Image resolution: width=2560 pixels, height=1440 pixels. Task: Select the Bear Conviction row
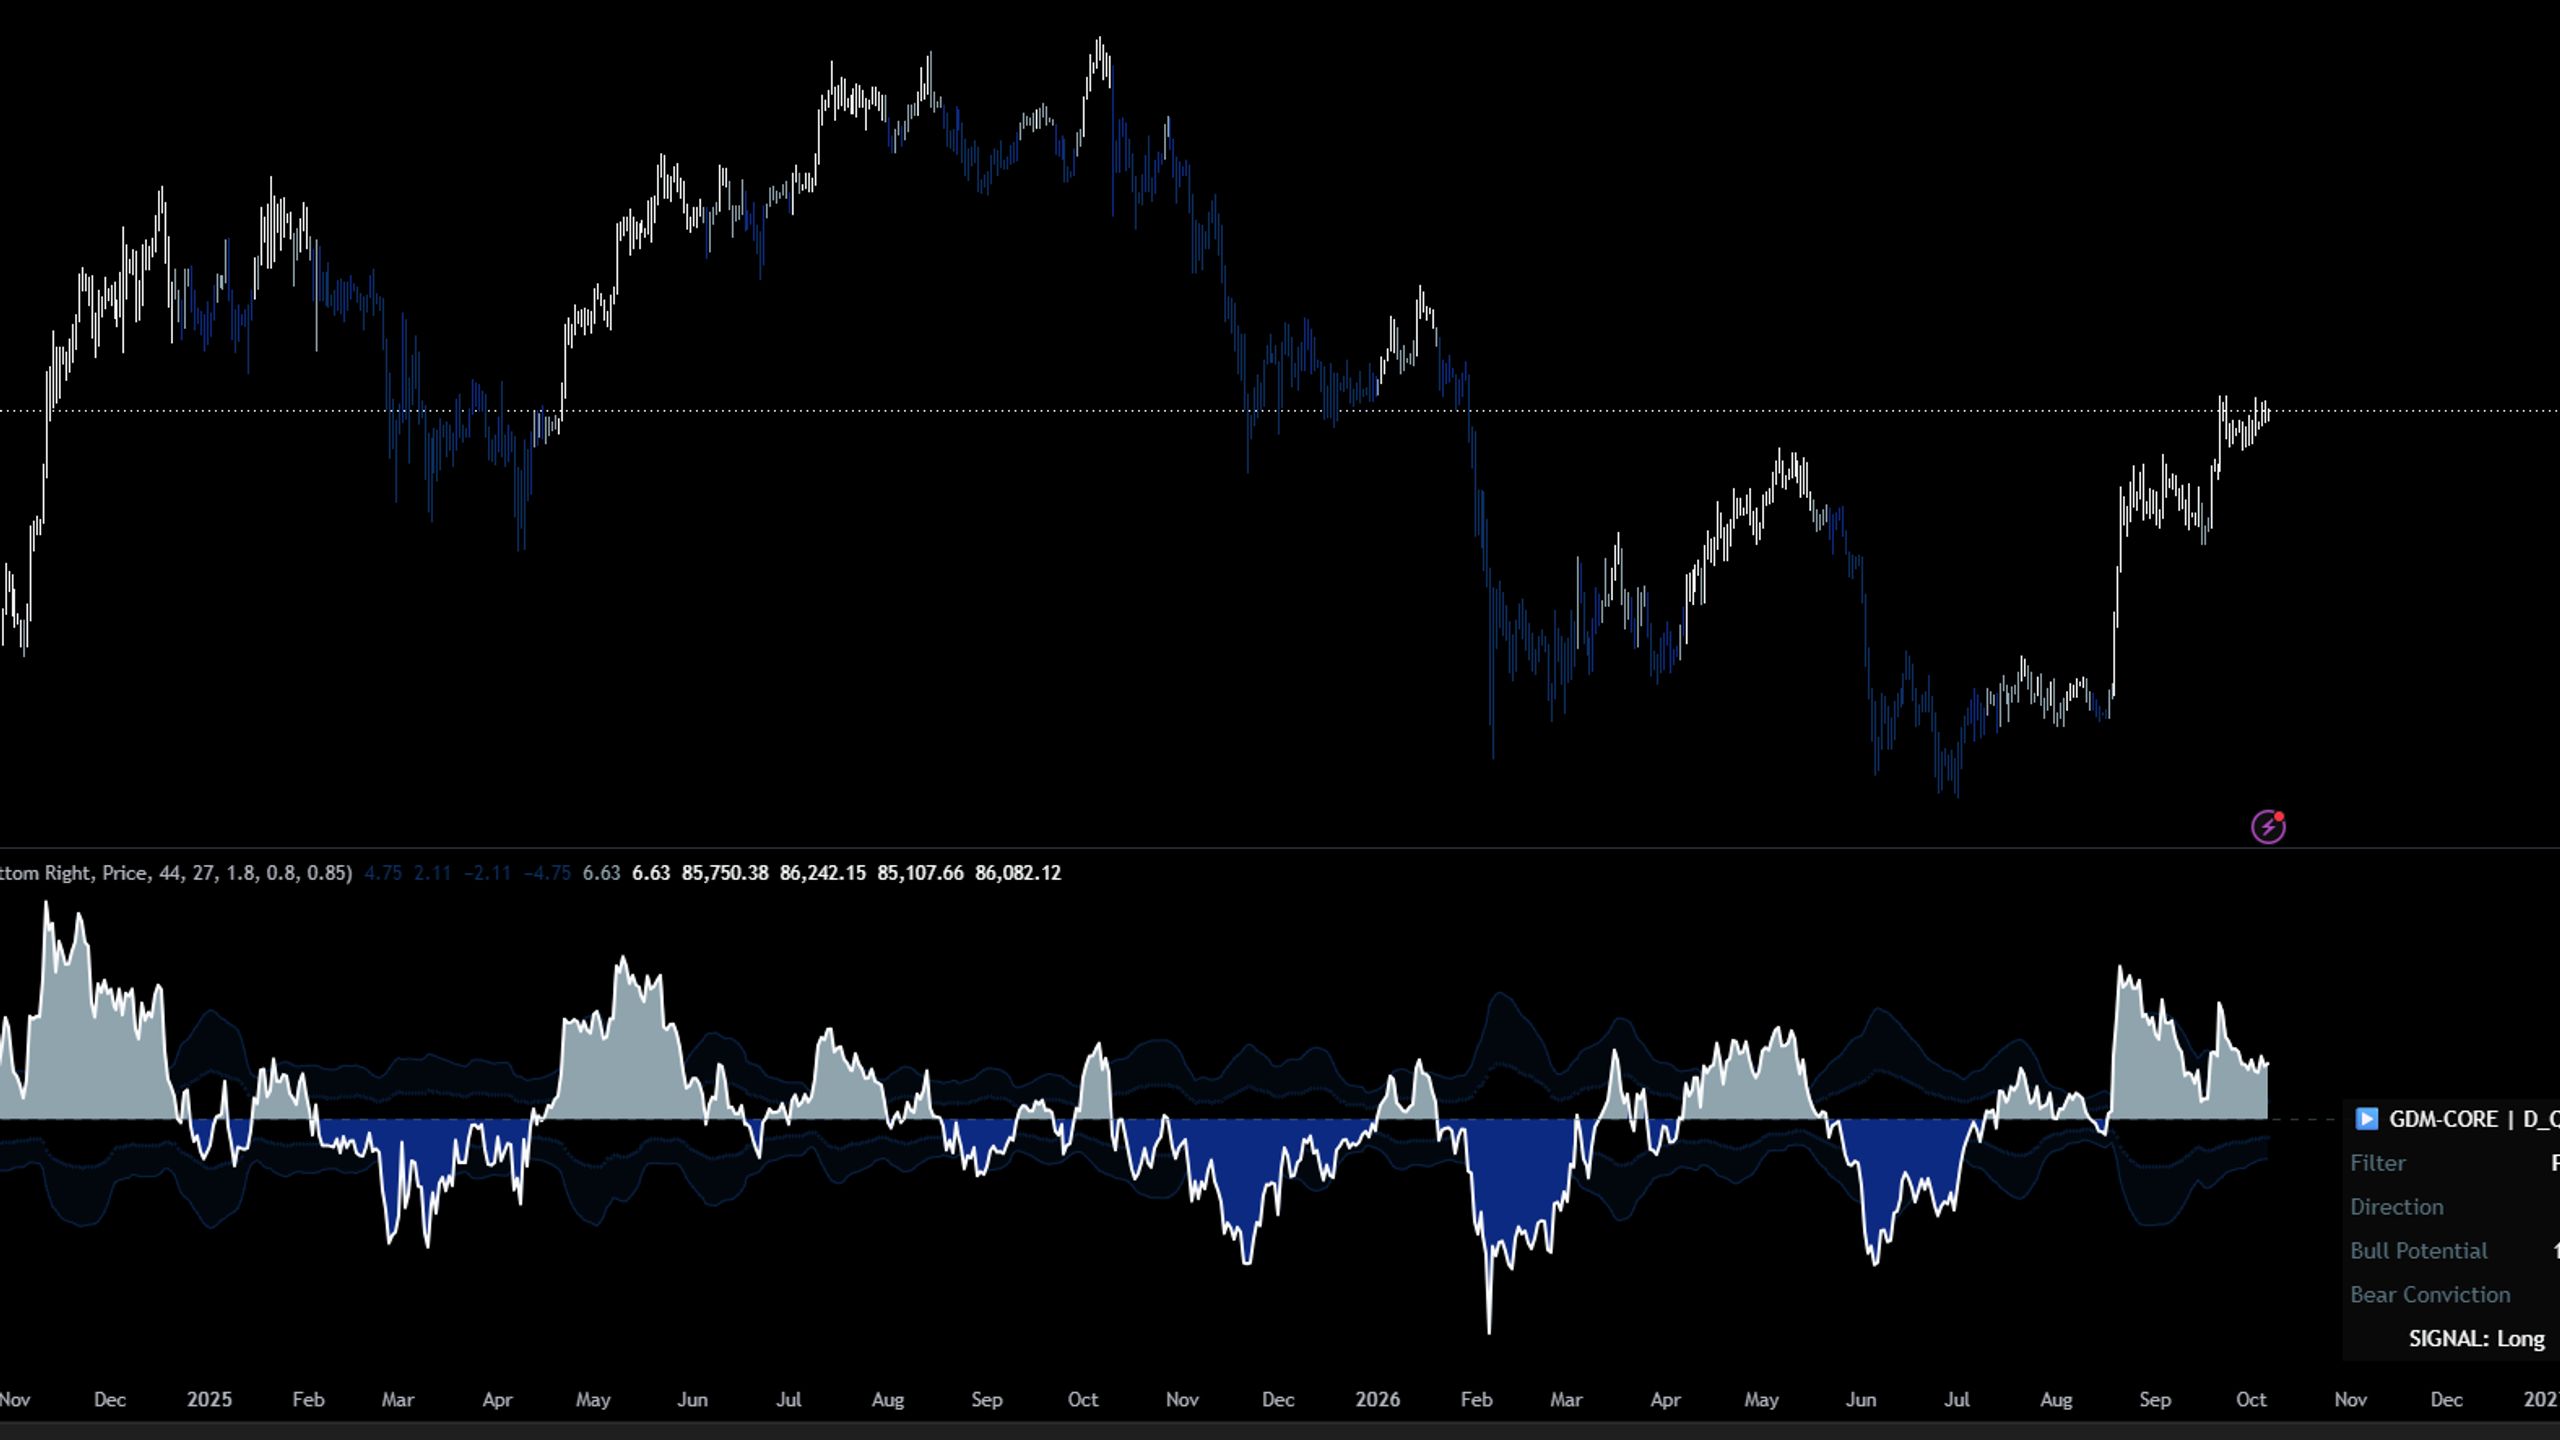[2452, 1295]
